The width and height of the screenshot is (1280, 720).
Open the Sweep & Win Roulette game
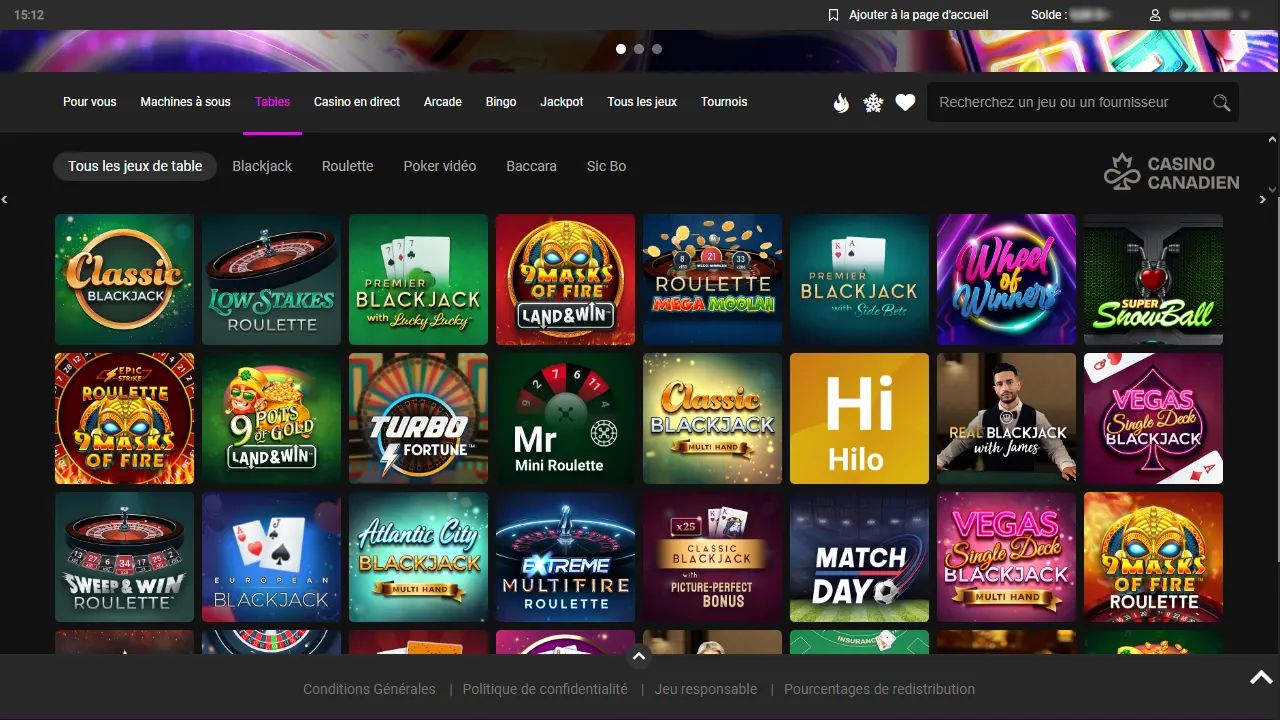pos(124,557)
